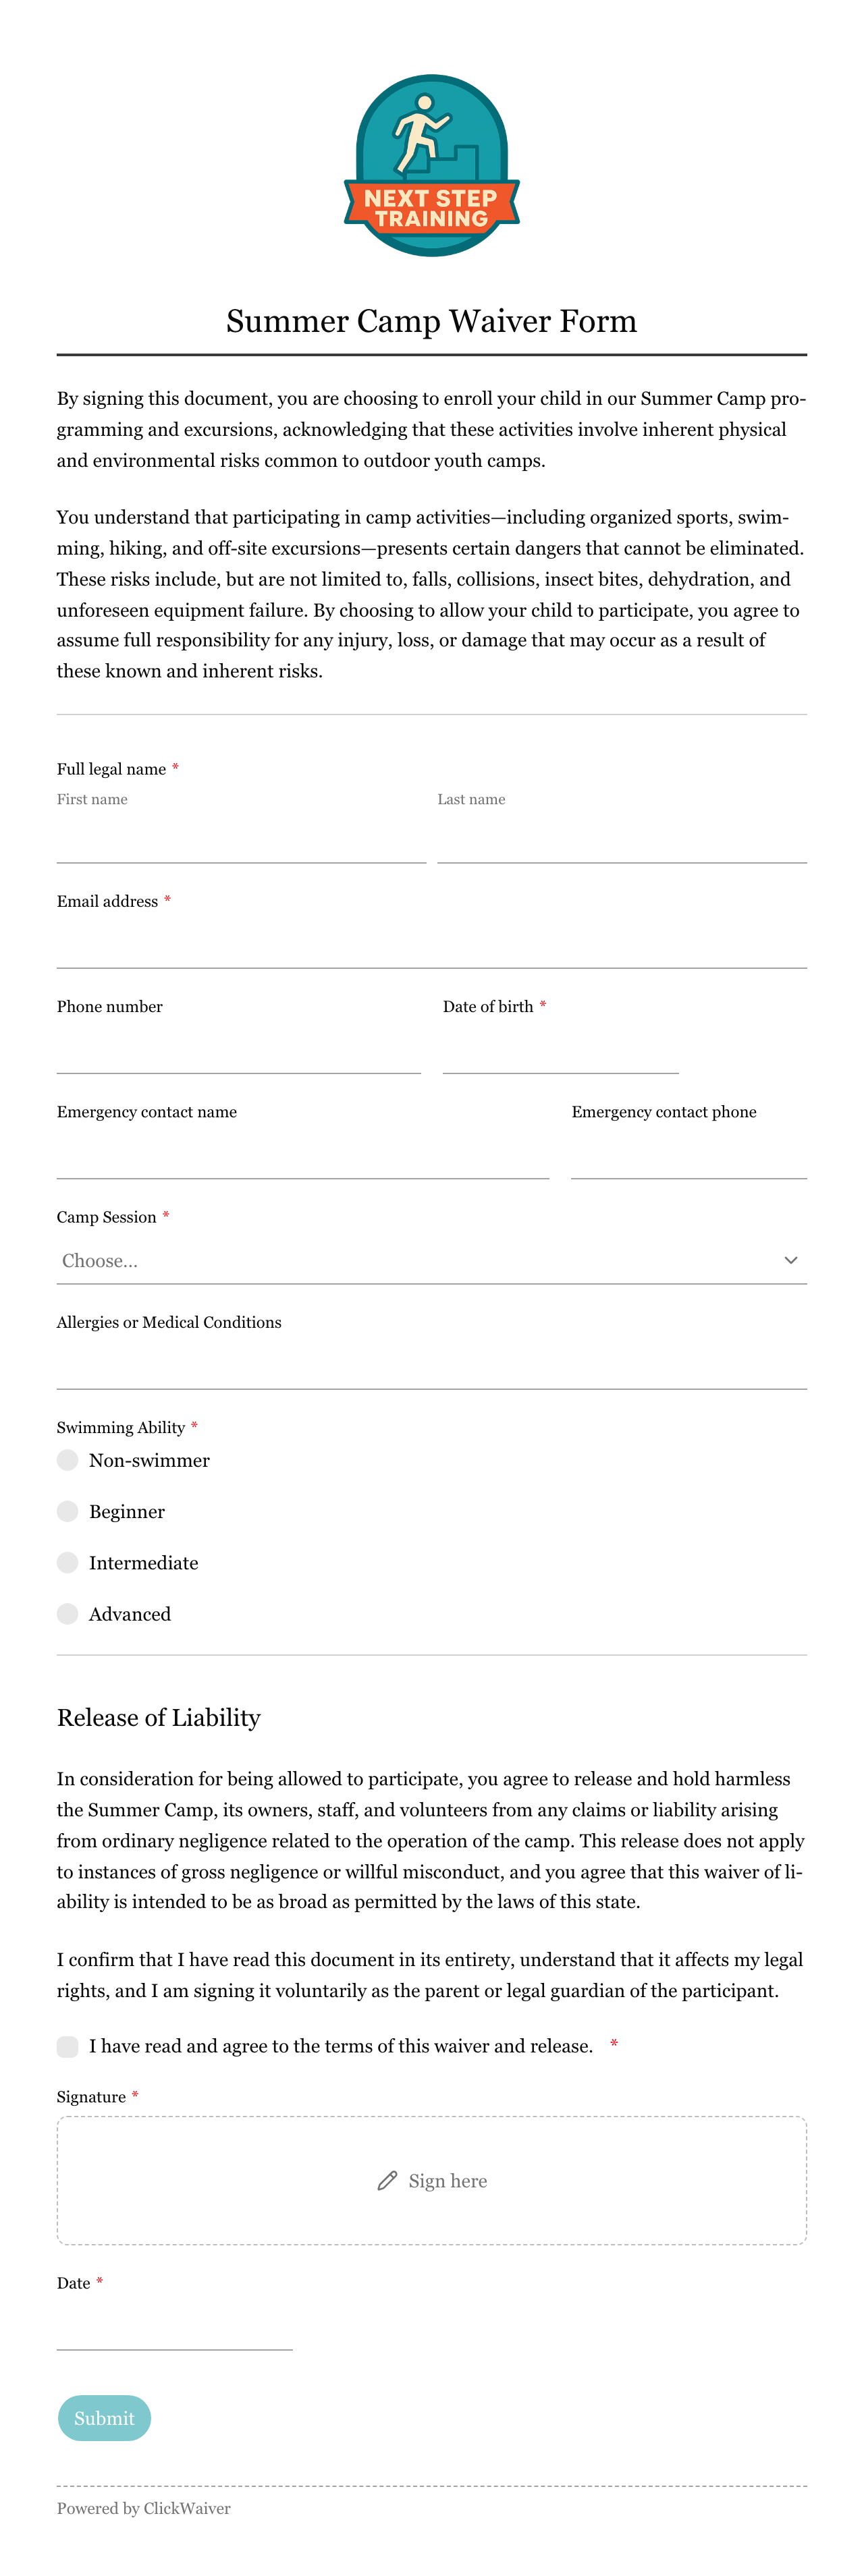Image resolution: width=864 pixels, height=2576 pixels.
Task: Click the Emergency contact name field
Action: pyautogui.click(x=303, y=1155)
